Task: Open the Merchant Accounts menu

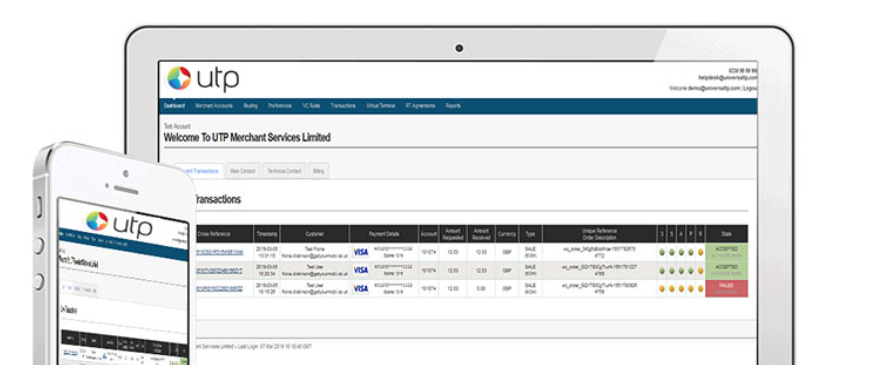Action: pos(214,106)
